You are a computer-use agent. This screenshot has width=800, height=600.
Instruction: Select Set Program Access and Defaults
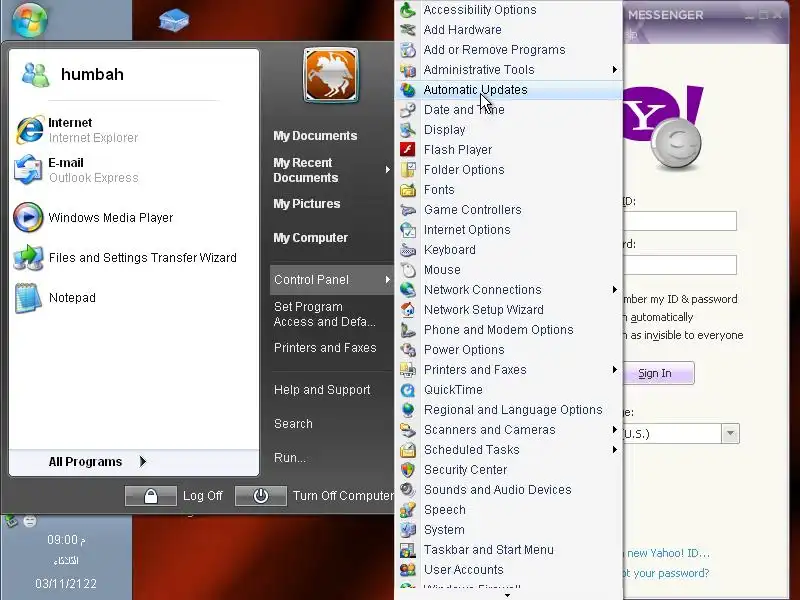324,314
